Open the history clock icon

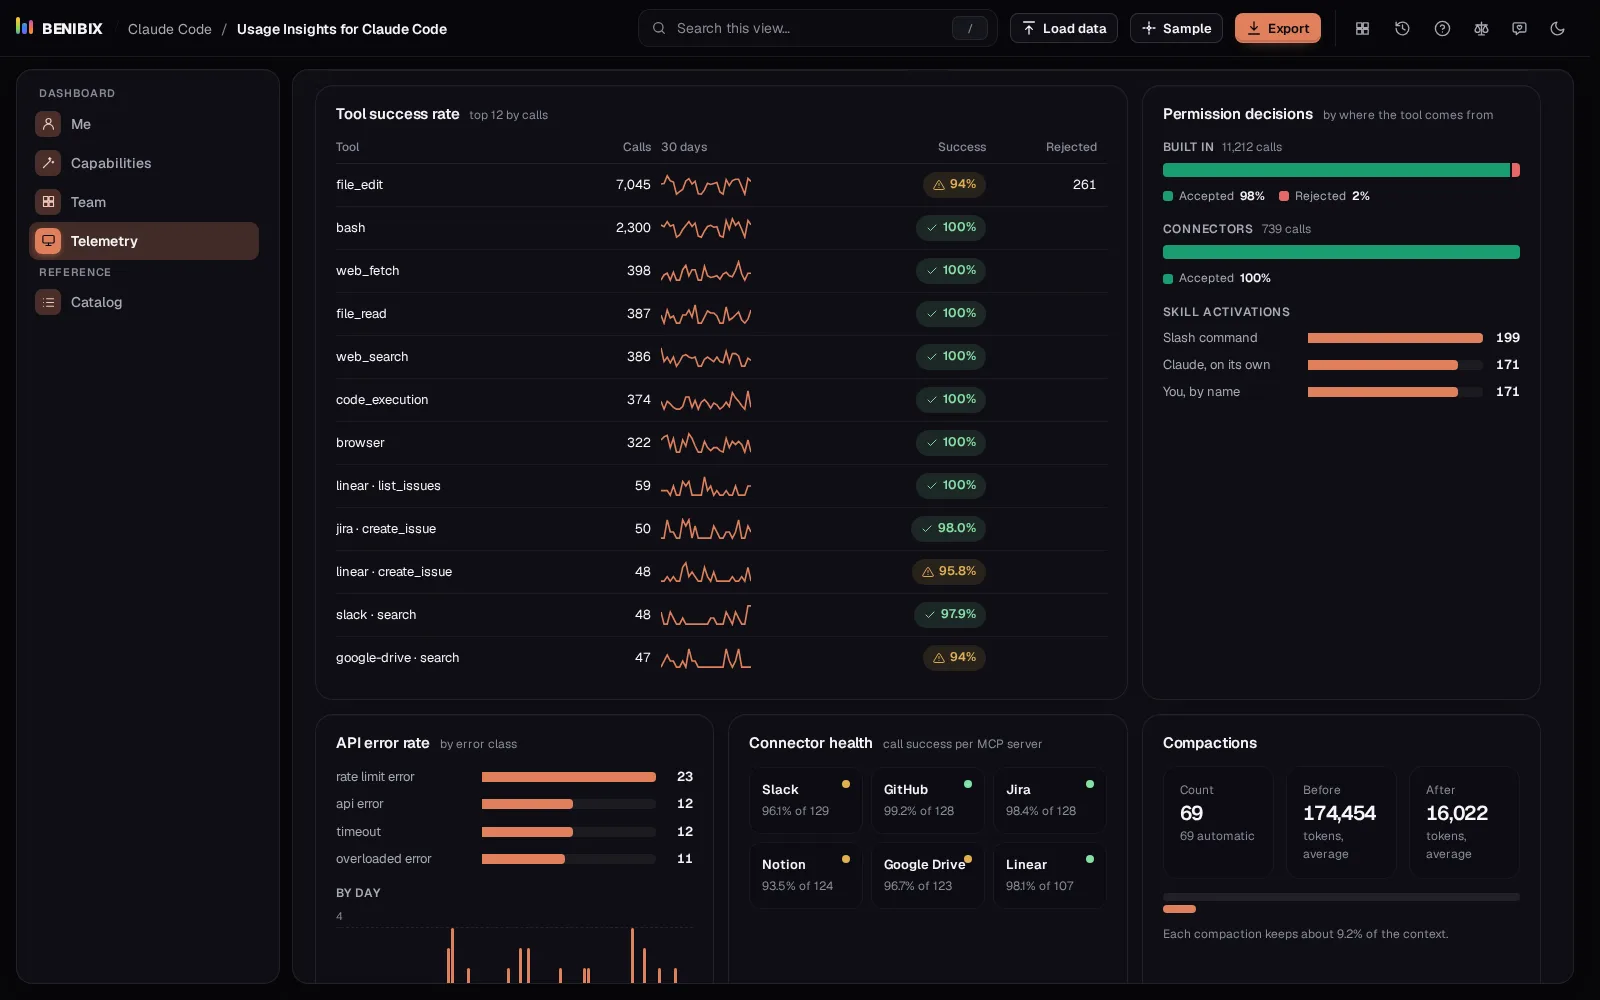tap(1402, 29)
